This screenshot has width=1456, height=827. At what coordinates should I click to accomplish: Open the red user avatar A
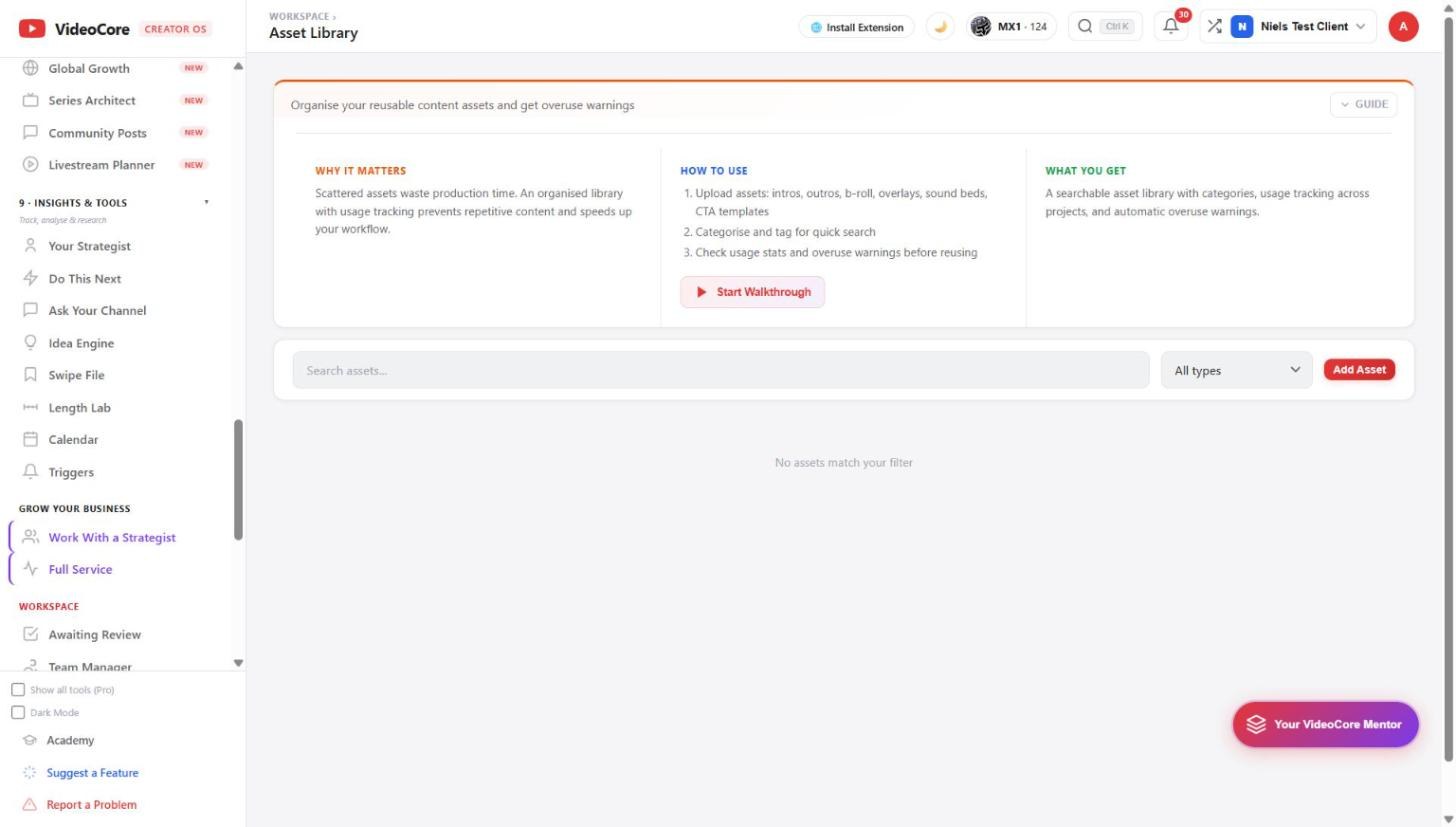click(1403, 27)
